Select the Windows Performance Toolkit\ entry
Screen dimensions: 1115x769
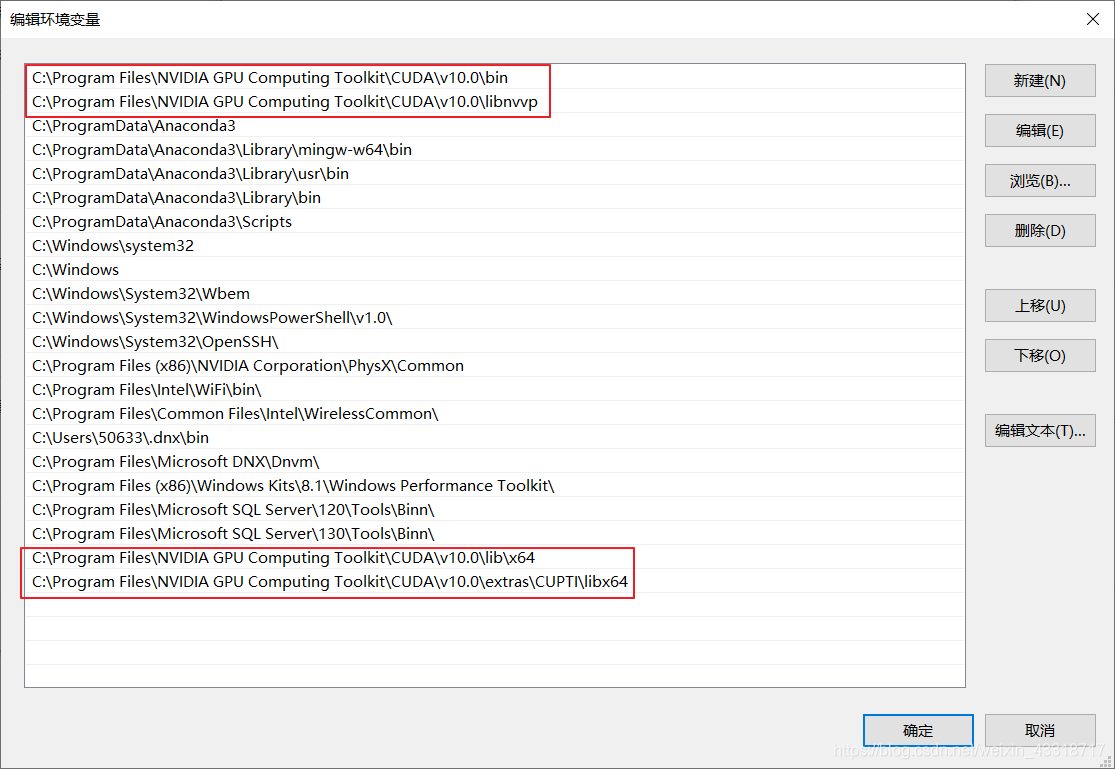495,486
